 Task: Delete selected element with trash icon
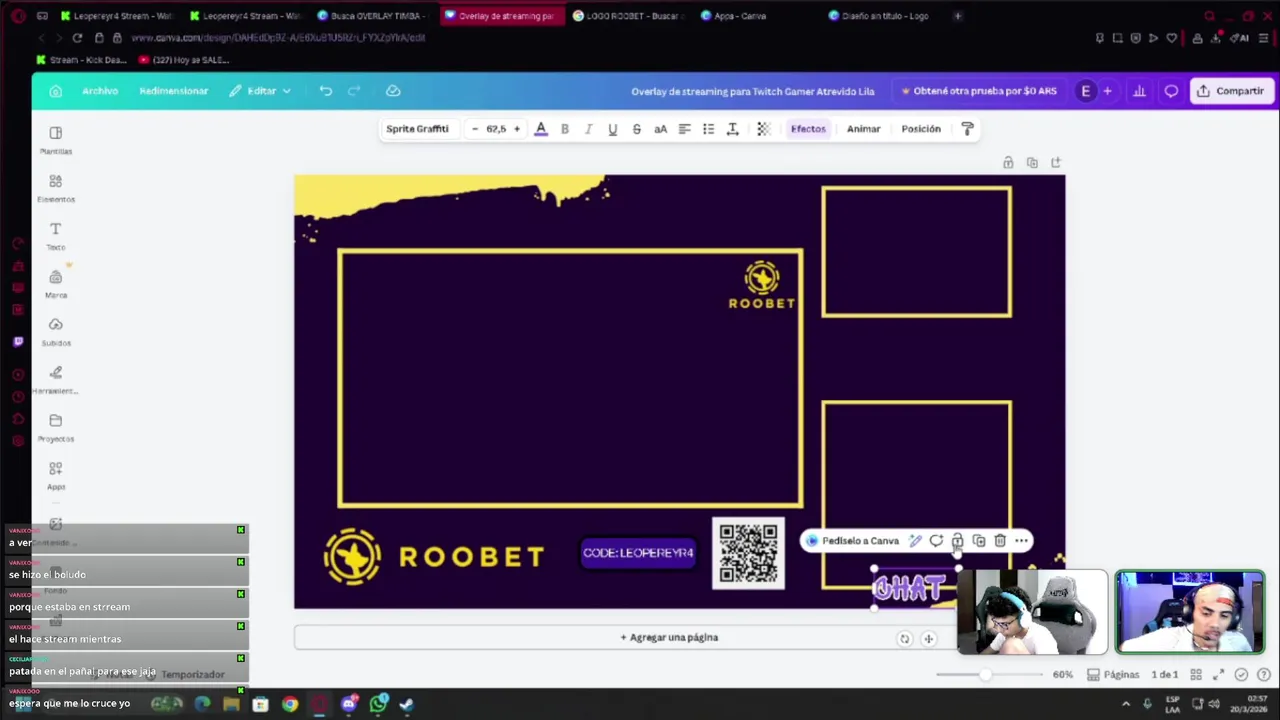[1000, 541]
